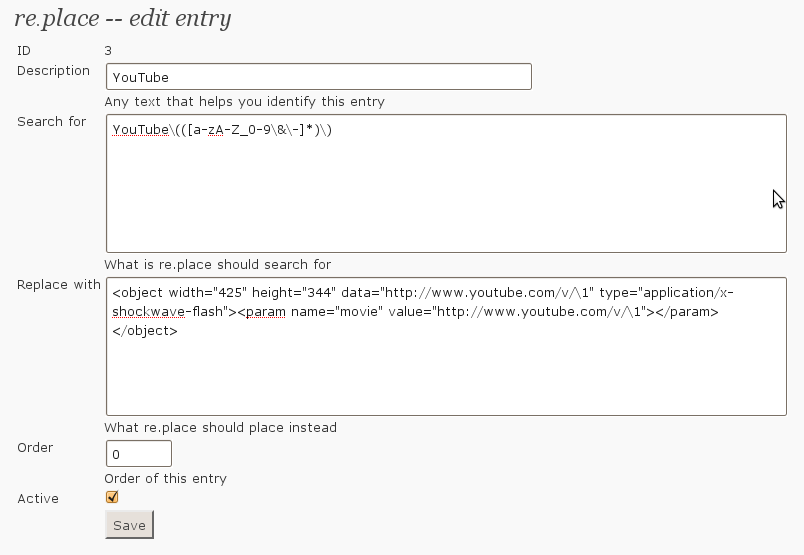
Task: Click inside the Search for textarea
Action: click(446, 184)
